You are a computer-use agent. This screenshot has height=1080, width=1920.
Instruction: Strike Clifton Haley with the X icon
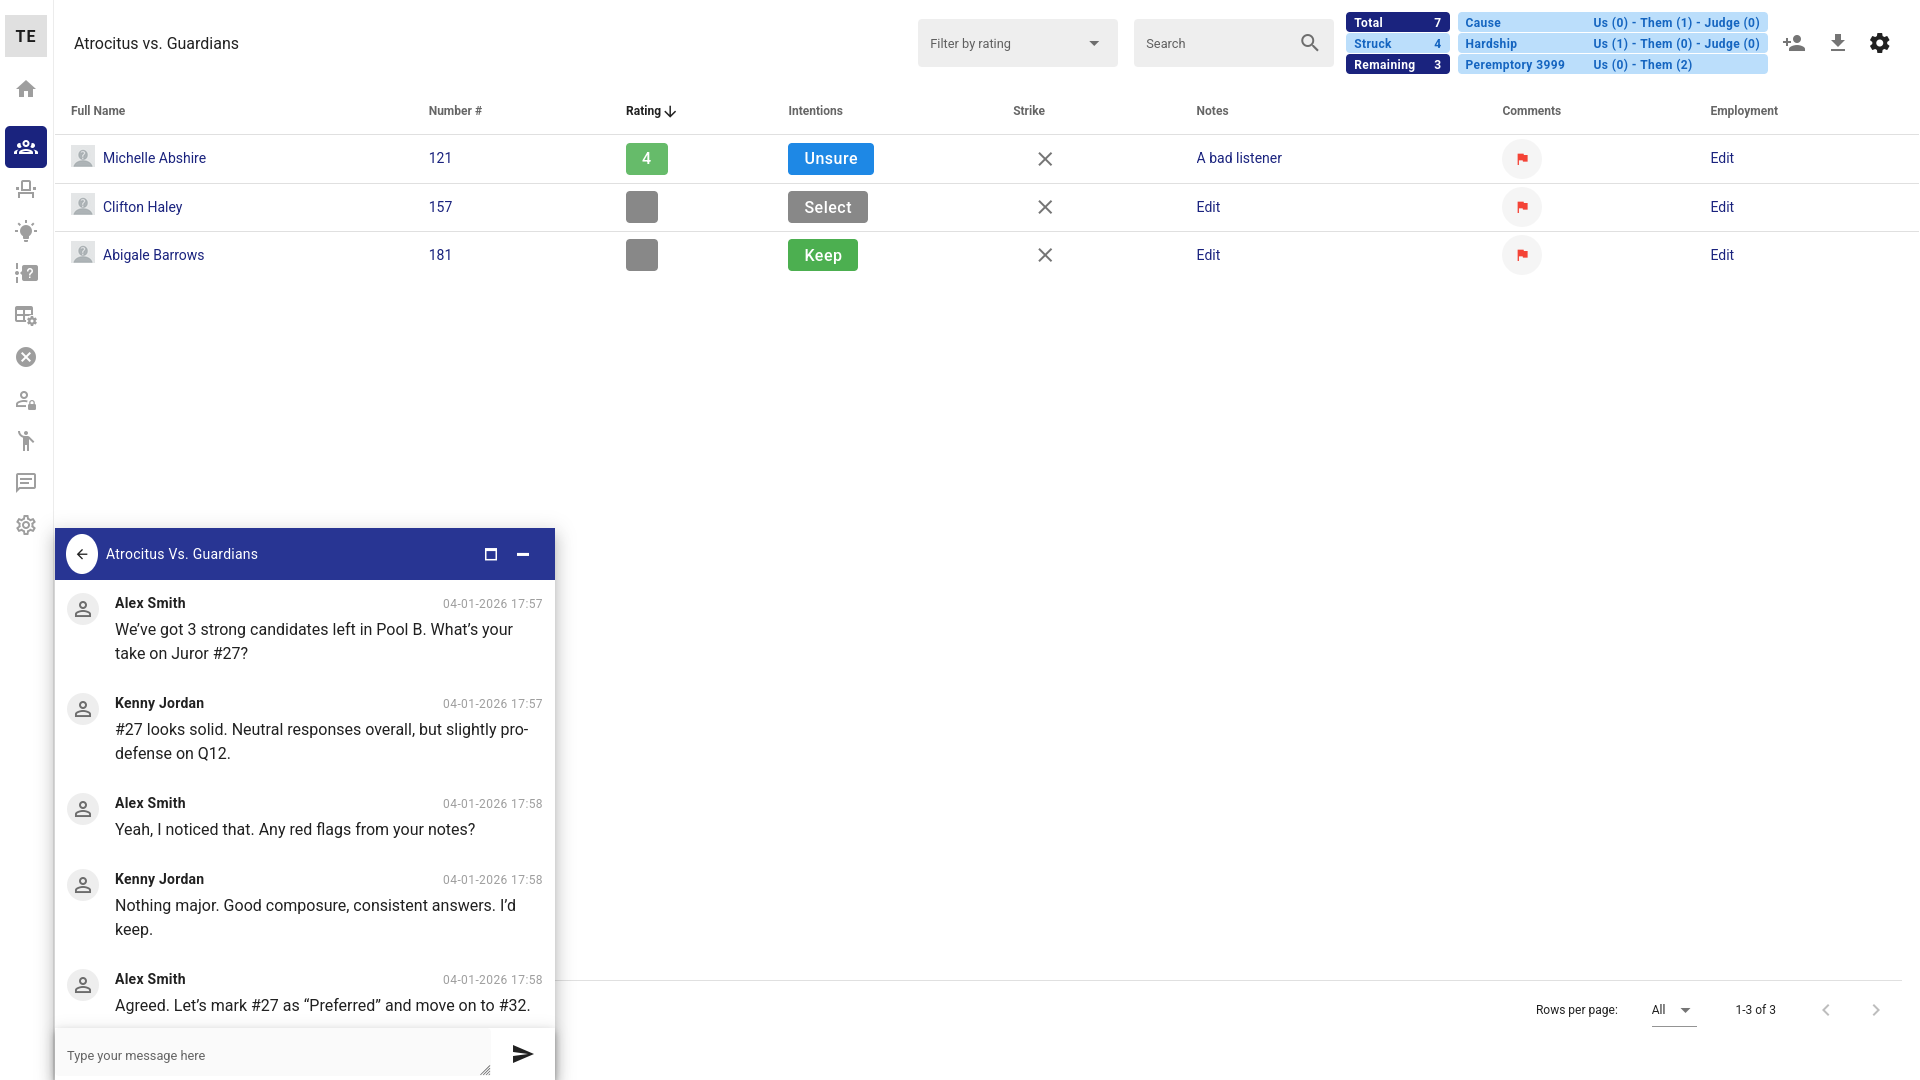[x=1045, y=207]
